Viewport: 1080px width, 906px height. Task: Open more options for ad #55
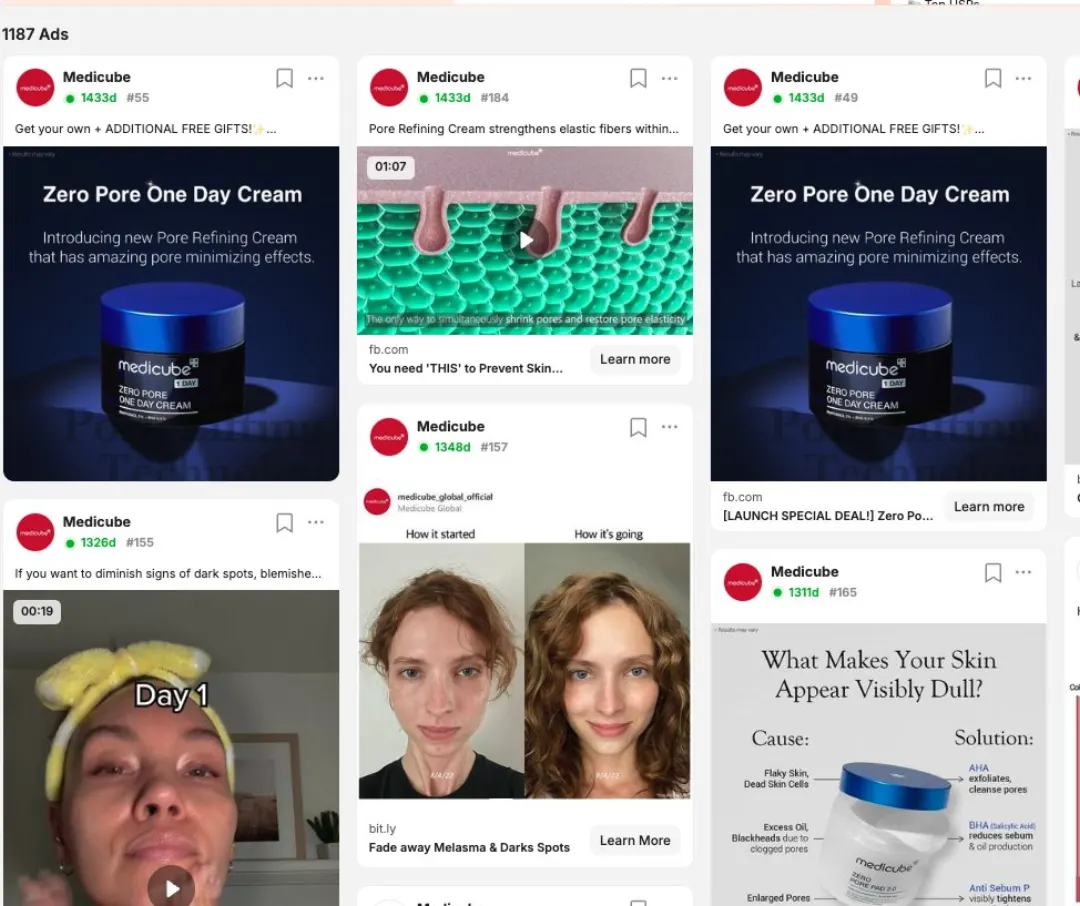pyautogui.click(x=315, y=79)
